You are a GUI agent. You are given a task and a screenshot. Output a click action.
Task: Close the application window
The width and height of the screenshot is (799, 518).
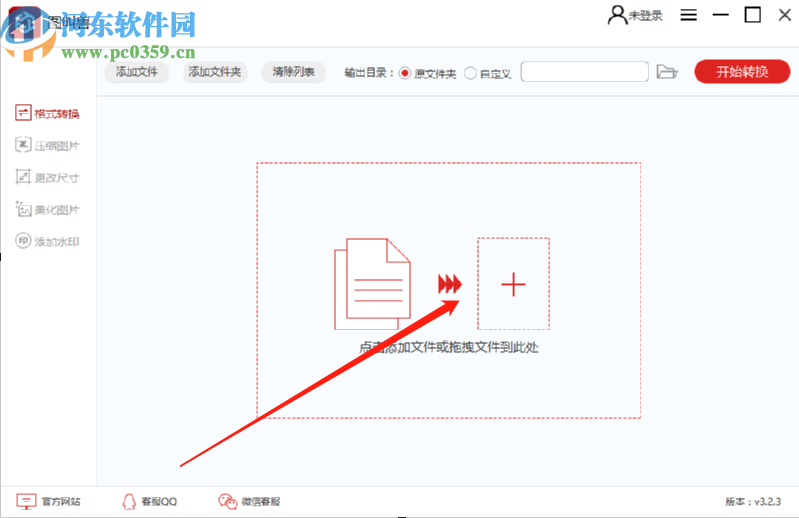tap(785, 15)
